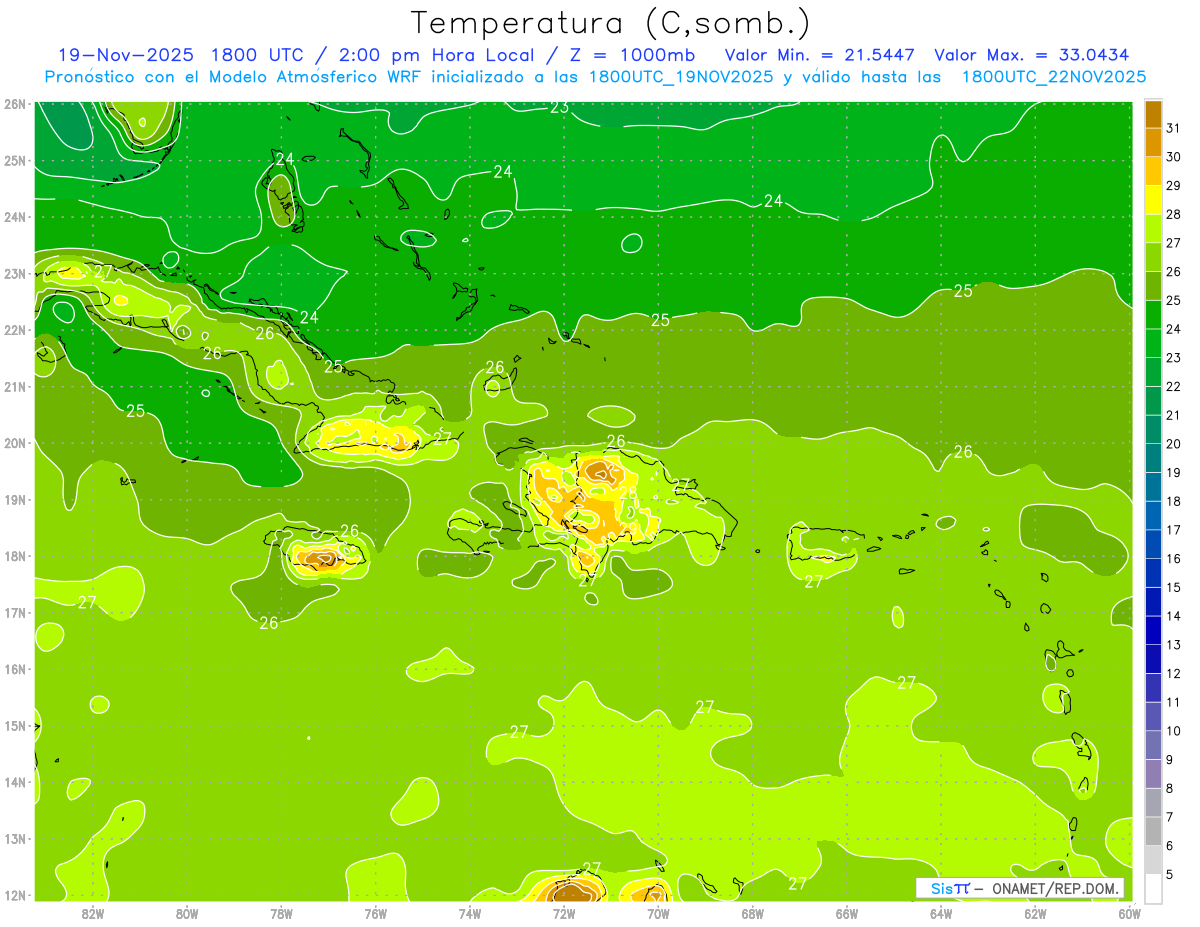Click the orange swatch between 30 and 31
This screenshot has height=927, width=1200.
click(x=1153, y=142)
